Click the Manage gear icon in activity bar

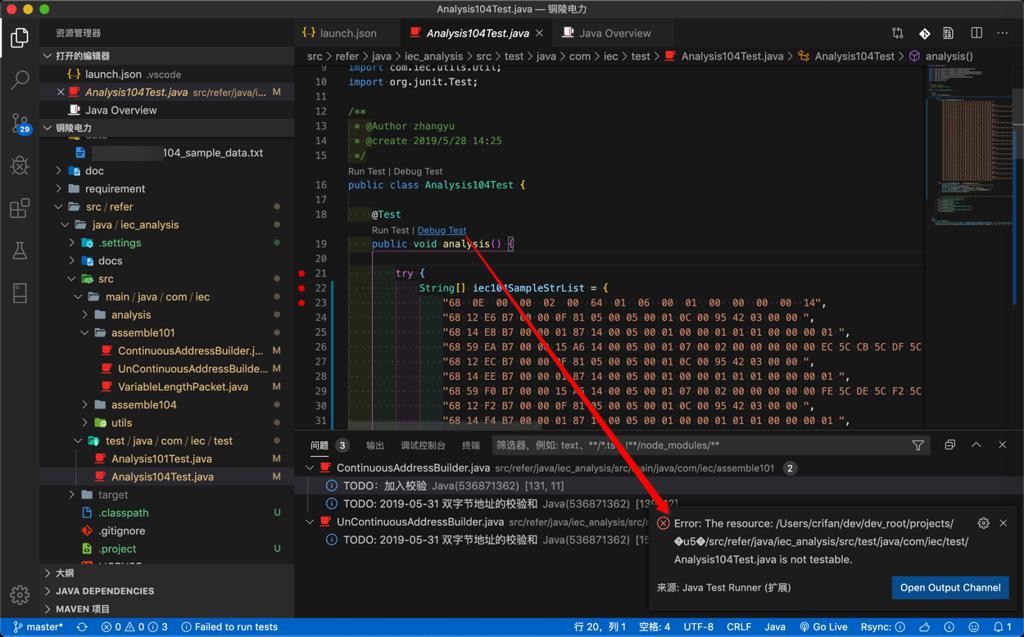[19, 595]
